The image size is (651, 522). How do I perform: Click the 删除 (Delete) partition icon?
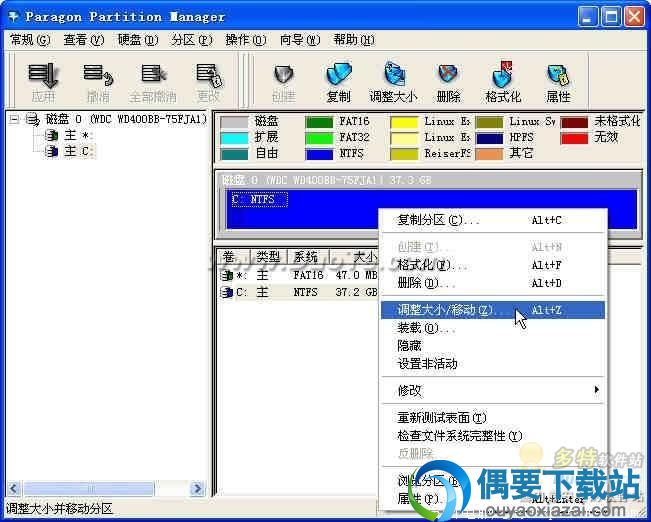coord(448,76)
